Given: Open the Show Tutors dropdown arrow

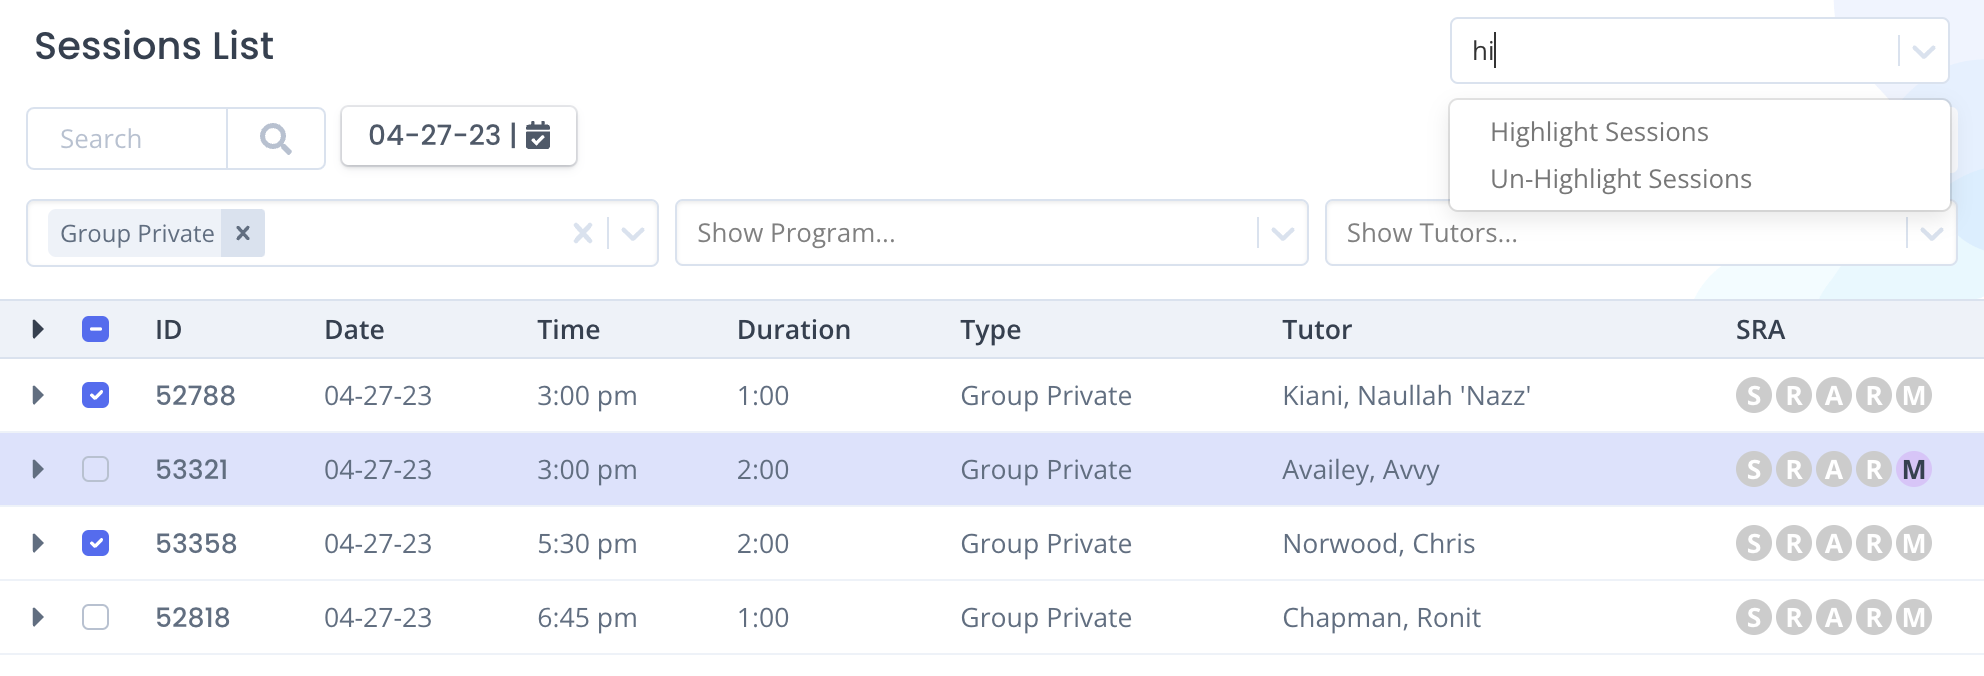Looking at the screenshot, I should tap(1931, 233).
